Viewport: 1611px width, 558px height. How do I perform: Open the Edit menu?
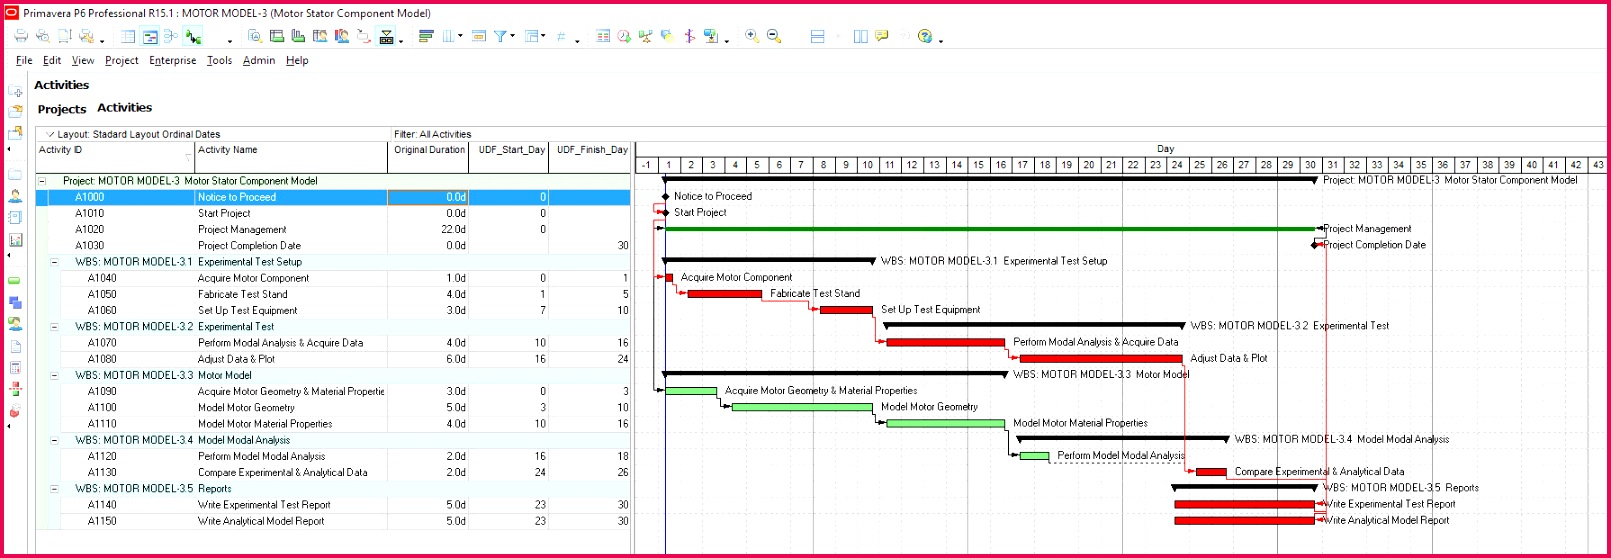click(x=52, y=60)
